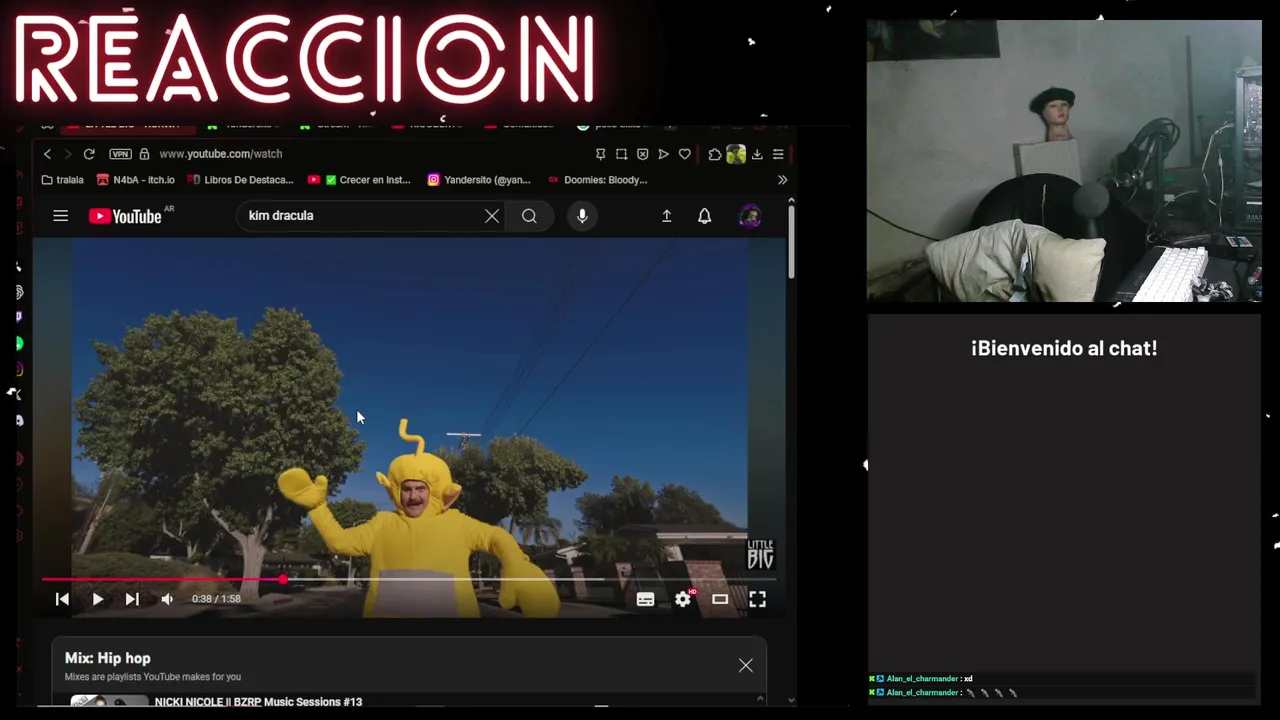This screenshot has width=1280, height=720.
Task: Enter full screen video mode
Action: click(757, 599)
